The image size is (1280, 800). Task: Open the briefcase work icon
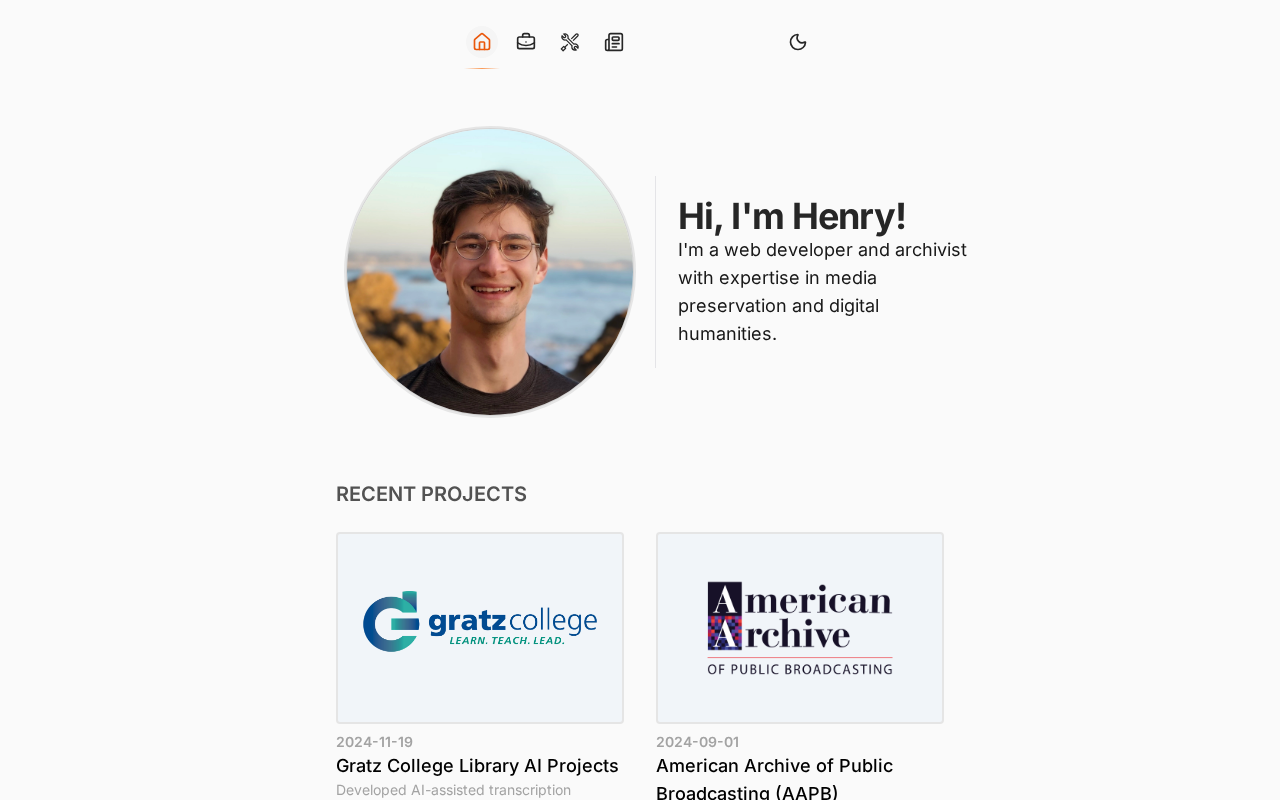pyautogui.click(x=526, y=42)
